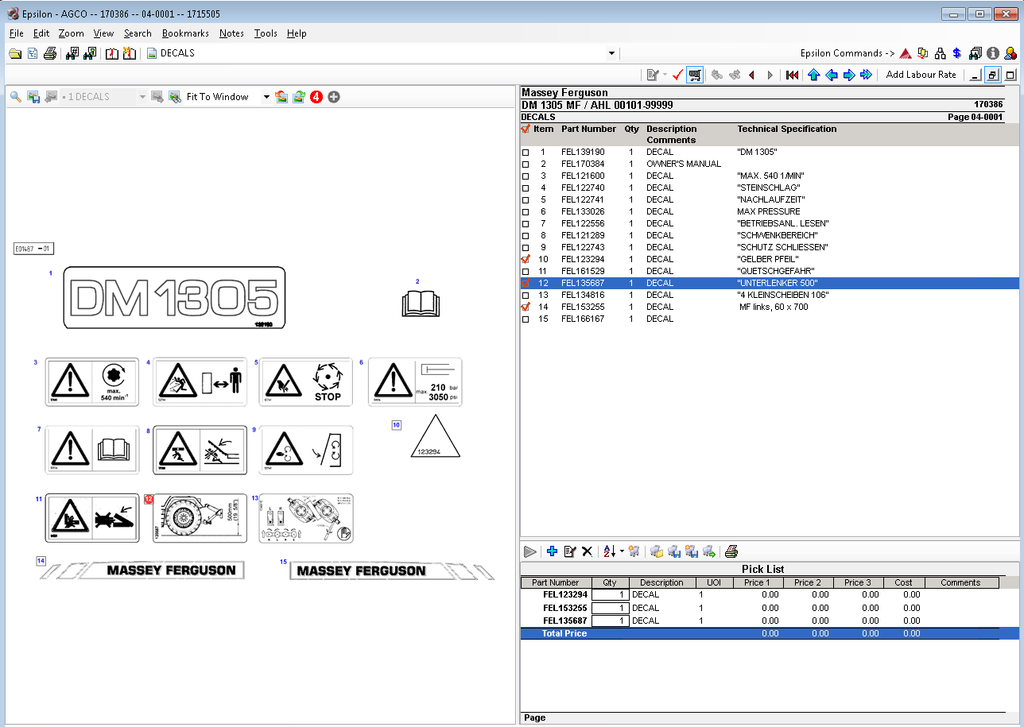
Task: Expand the DECALS page selector dropdown
Action: [x=611, y=53]
